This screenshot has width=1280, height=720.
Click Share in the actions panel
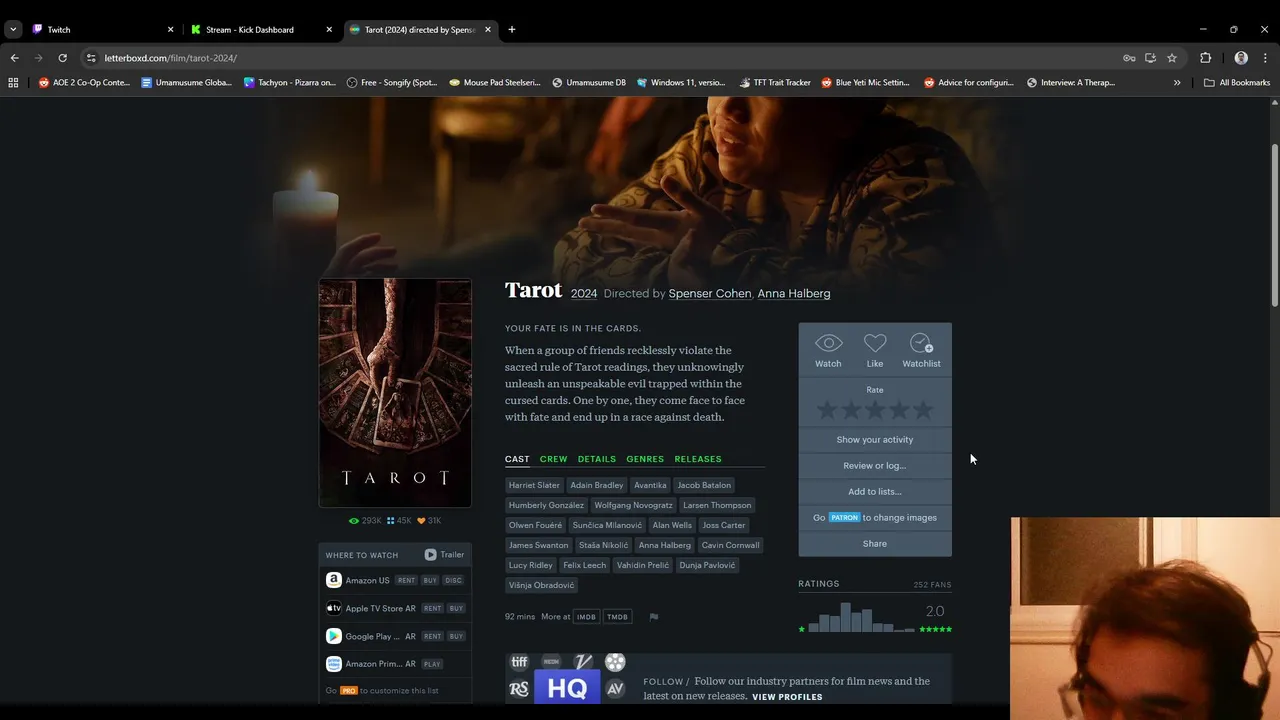click(875, 543)
